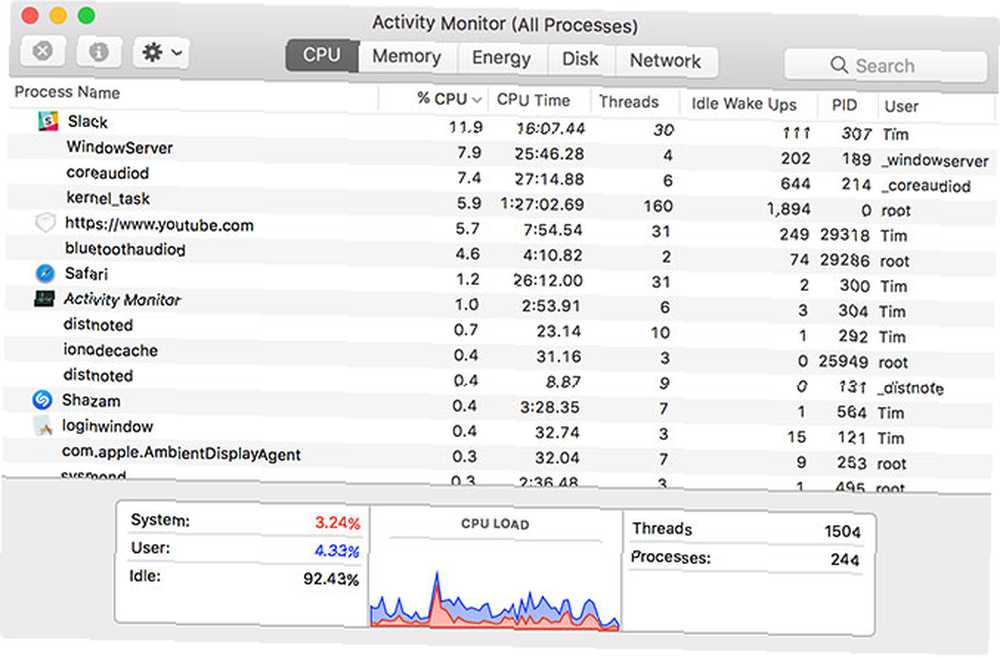1000x658 pixels.
Task: Select the bluetoothaudiod process
Action: tap(125, 249)
